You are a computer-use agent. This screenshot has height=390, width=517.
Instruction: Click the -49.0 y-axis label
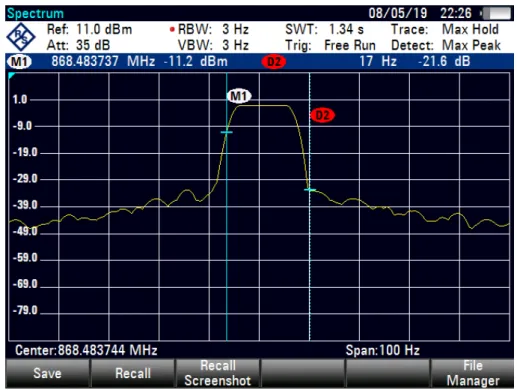[25, 231]
